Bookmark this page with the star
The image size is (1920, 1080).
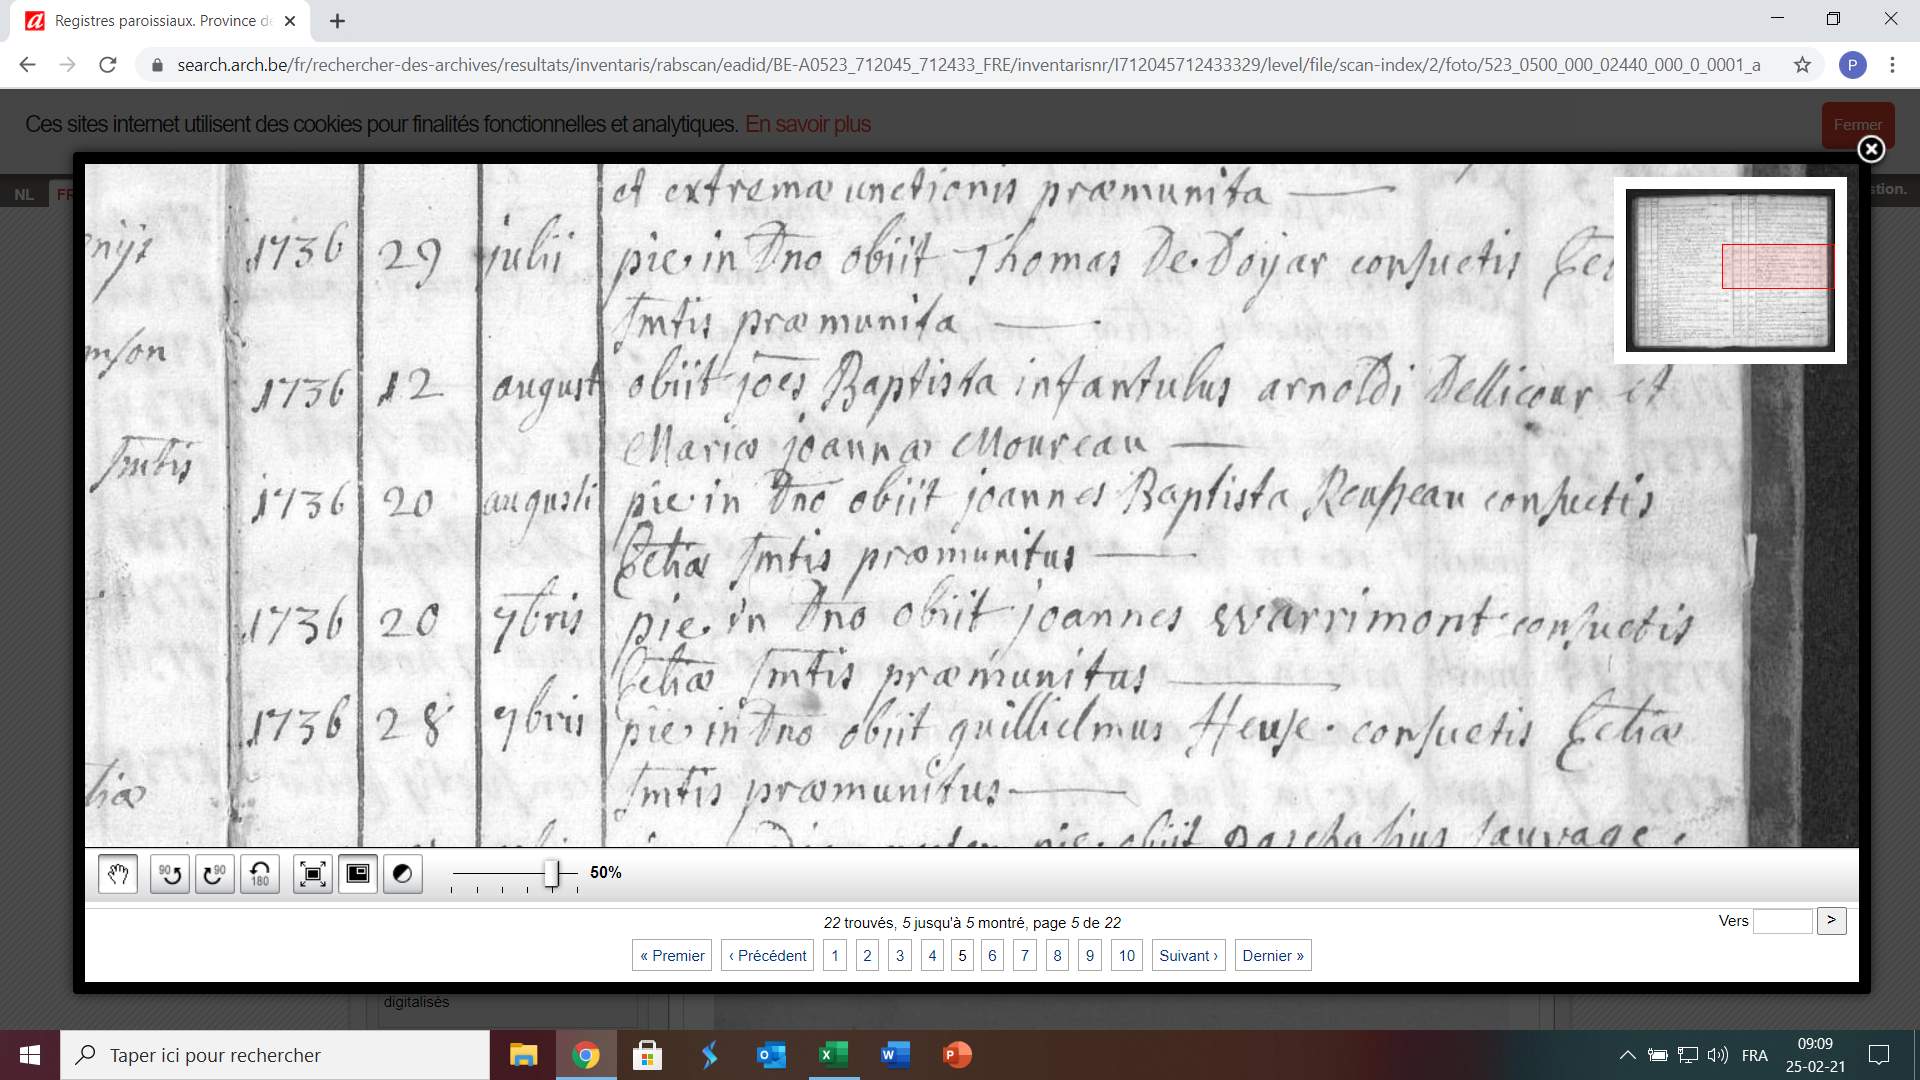[x=1802, y=65]
